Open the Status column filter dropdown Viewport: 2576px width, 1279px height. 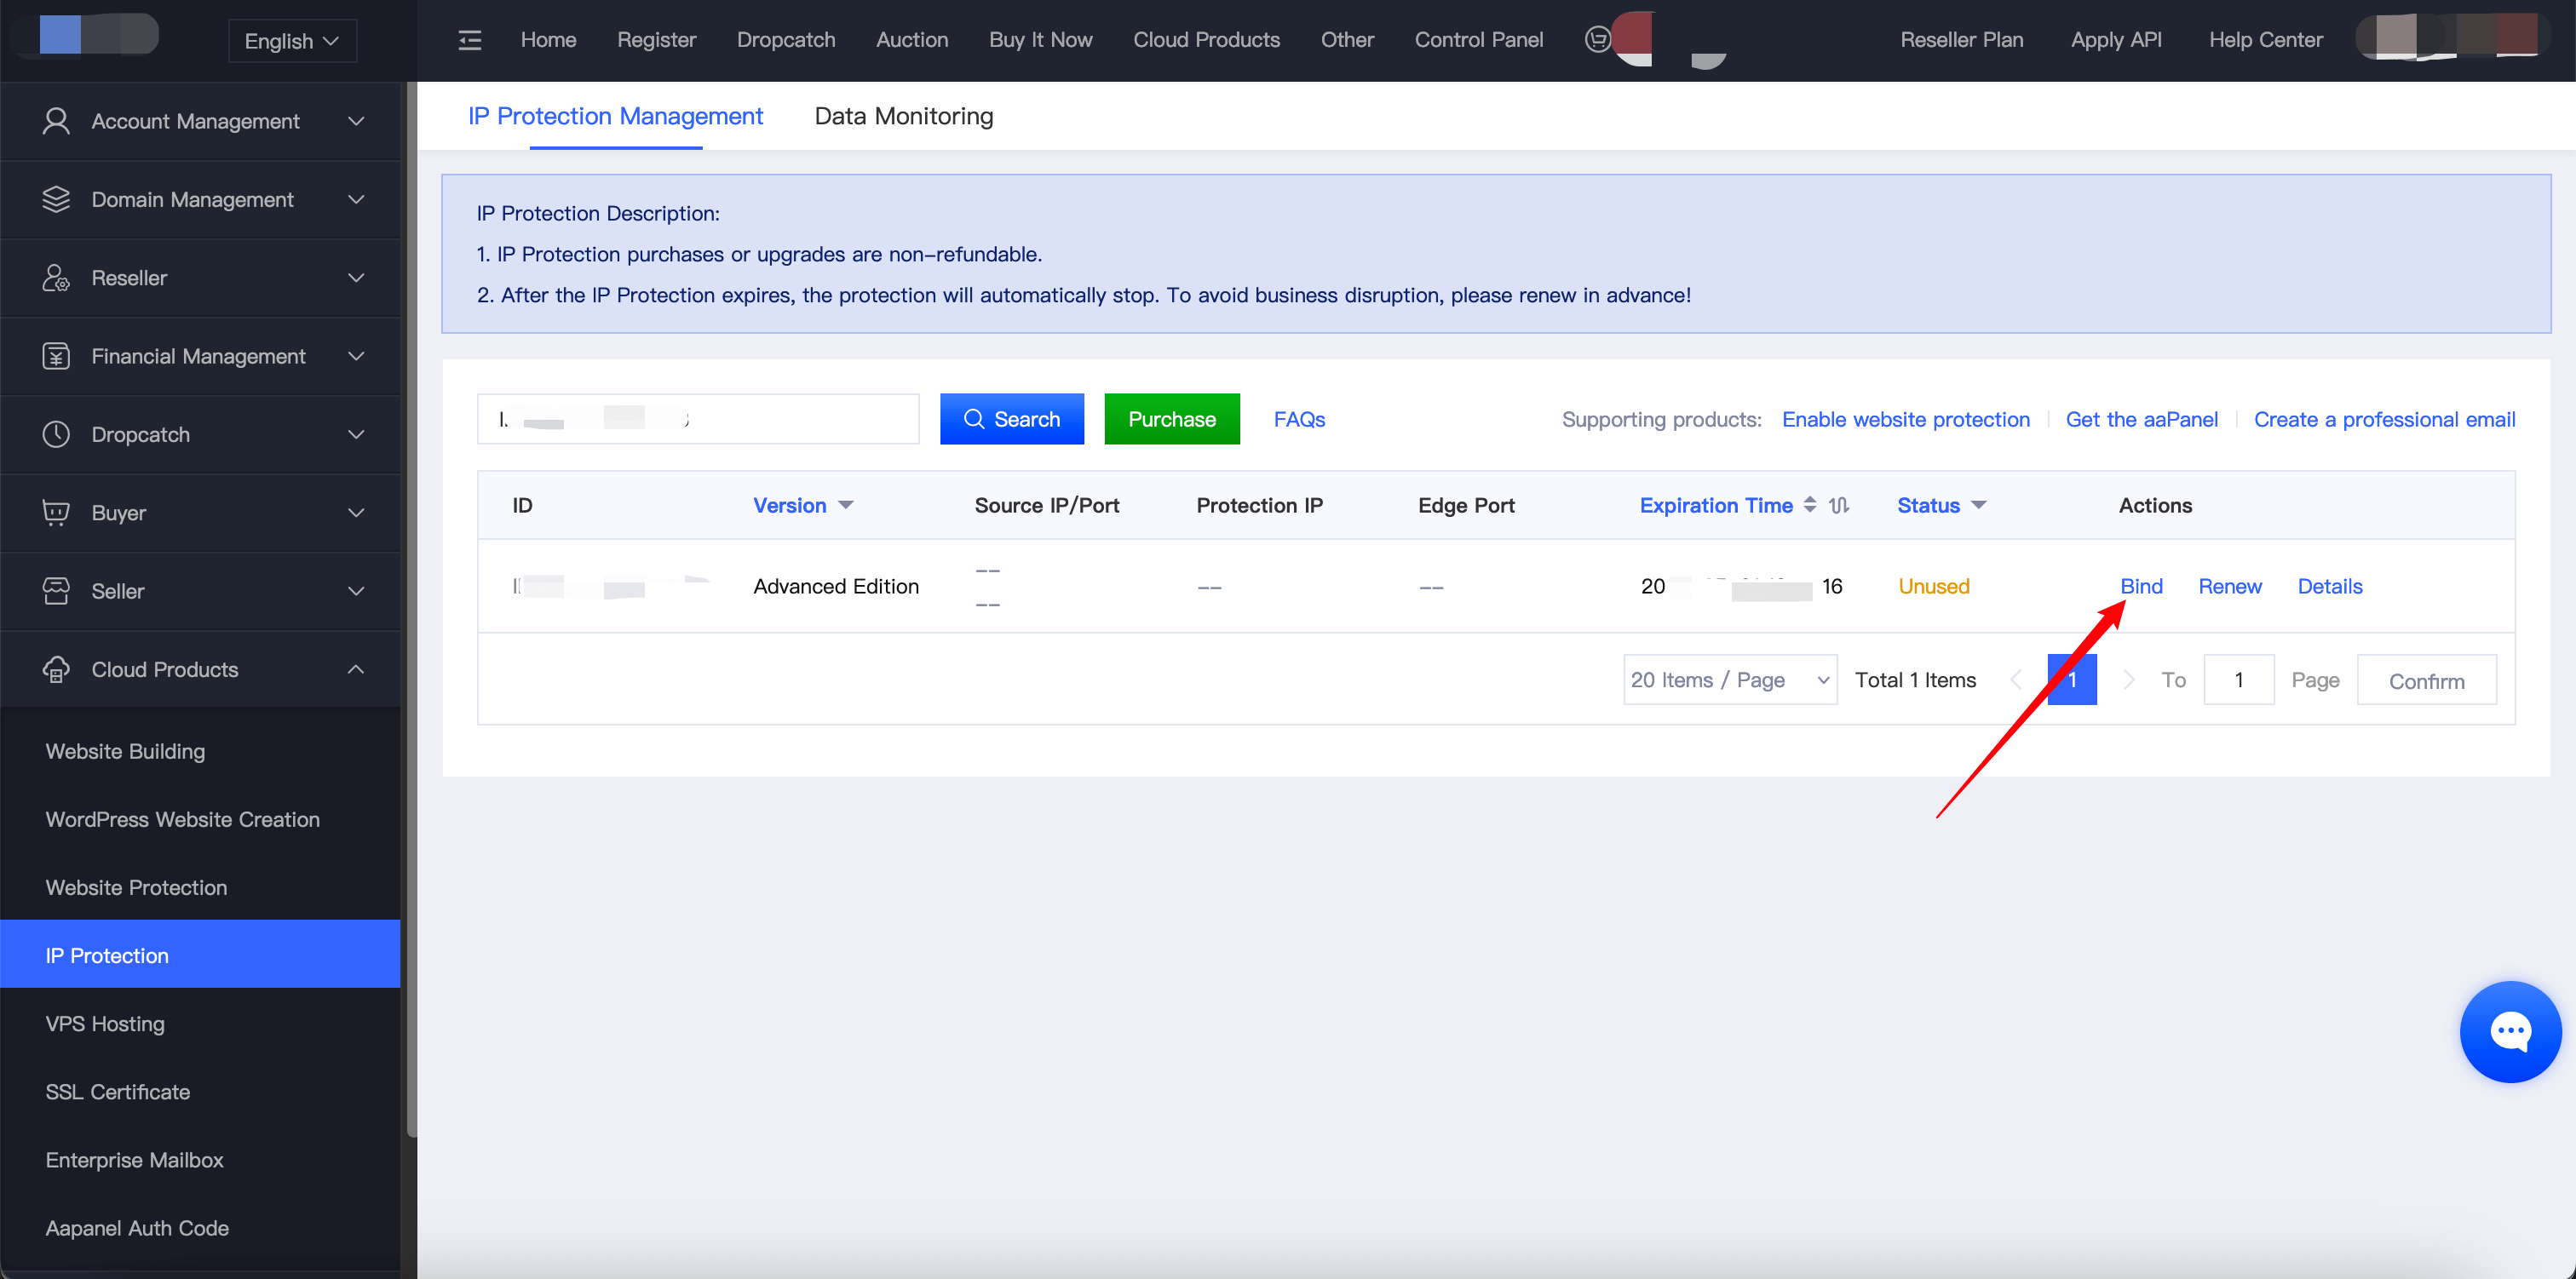1978,505
